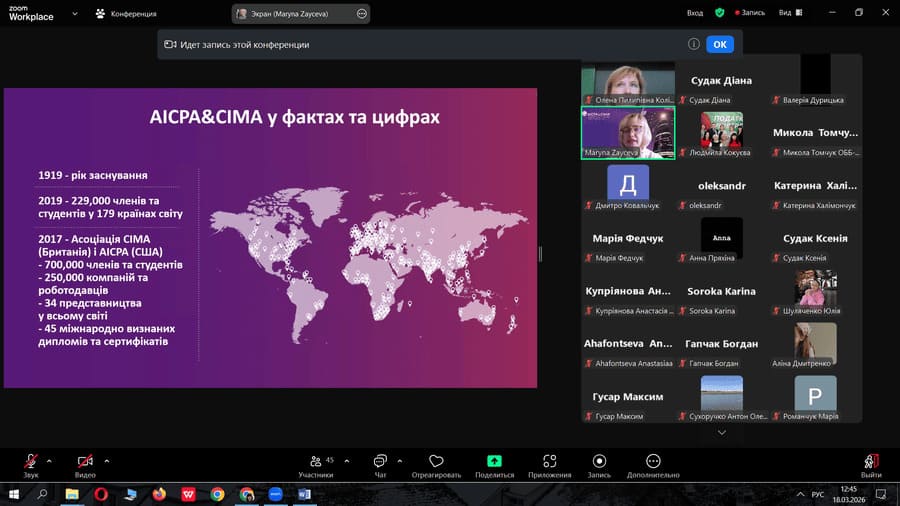Click the Отреагировать reactions heart icon

point(436,461)
